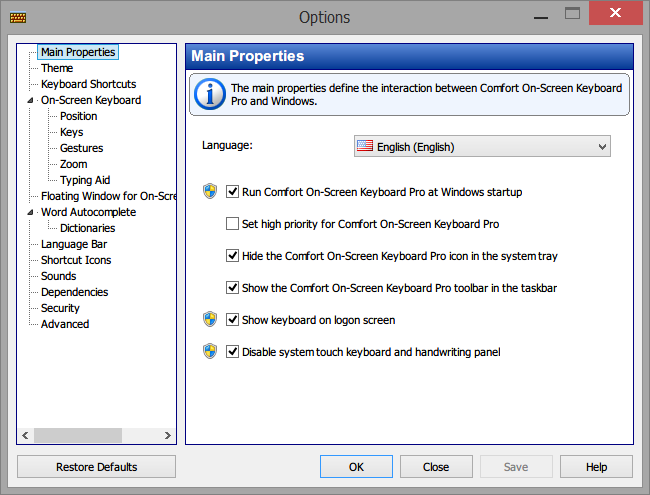Click the shield icon beside Windows startup option
Screen dimensions: 650x495
(210, 192)
